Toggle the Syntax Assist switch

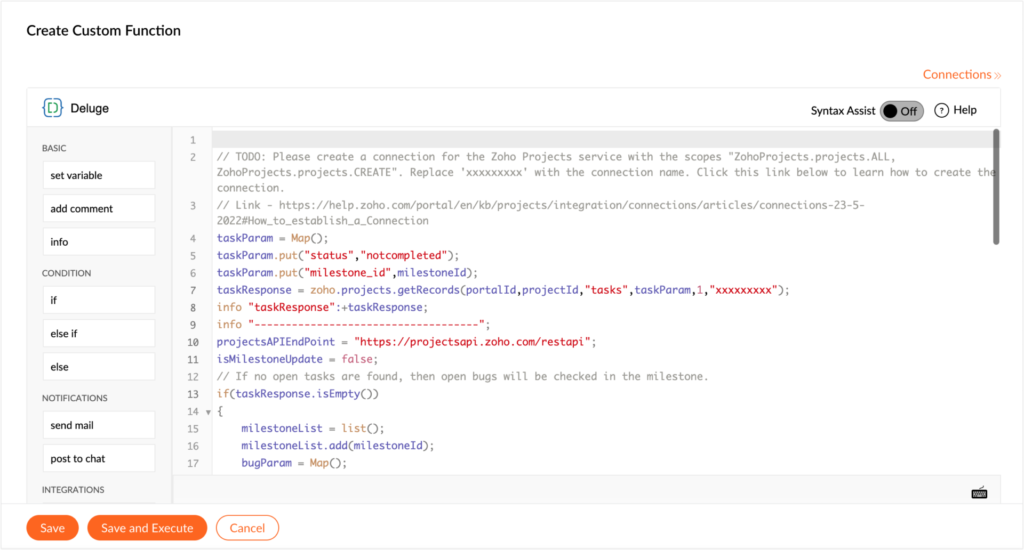(901, 111)
